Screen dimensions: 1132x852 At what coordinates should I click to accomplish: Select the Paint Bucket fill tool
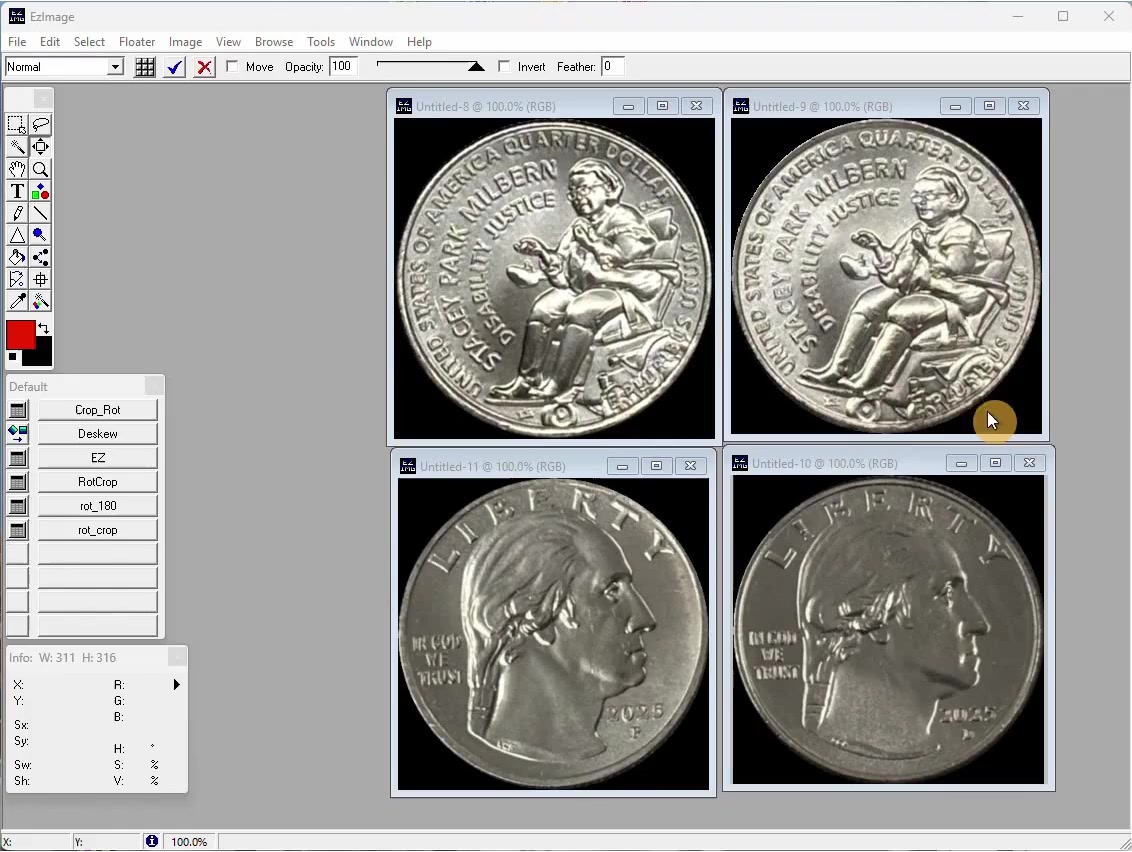tap(17, 258)
